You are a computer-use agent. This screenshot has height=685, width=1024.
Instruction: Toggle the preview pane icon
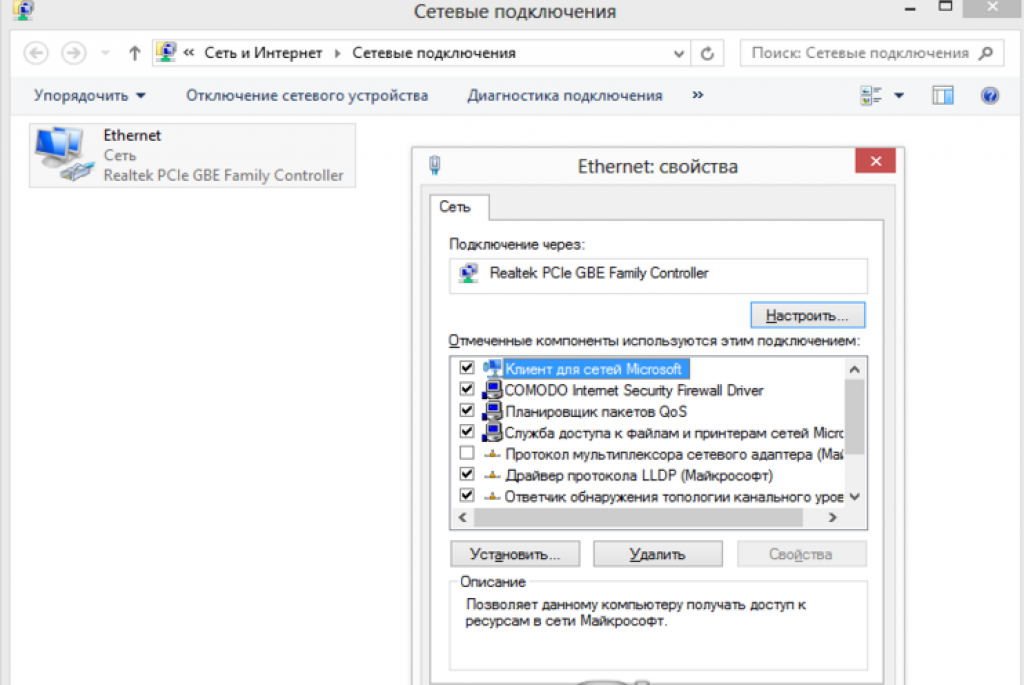(943, 96)
